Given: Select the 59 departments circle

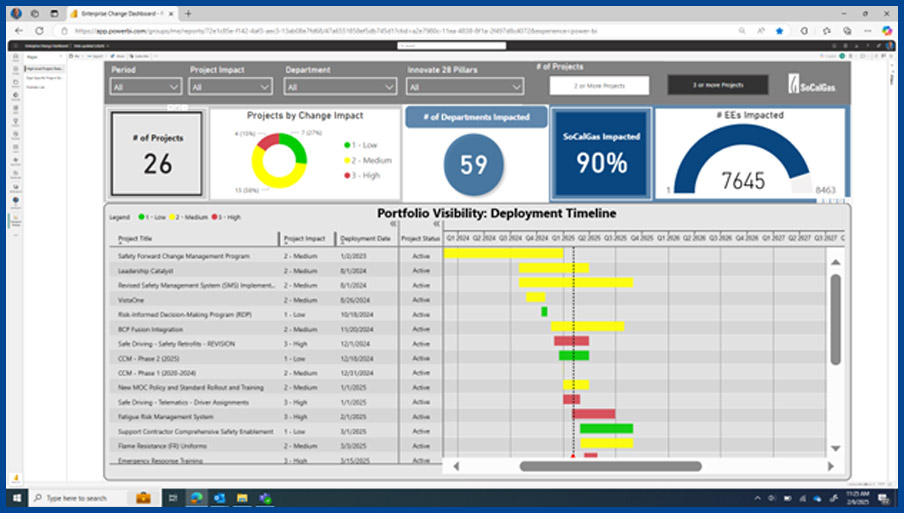Looking at the screenshot, I should pos(474,165).
